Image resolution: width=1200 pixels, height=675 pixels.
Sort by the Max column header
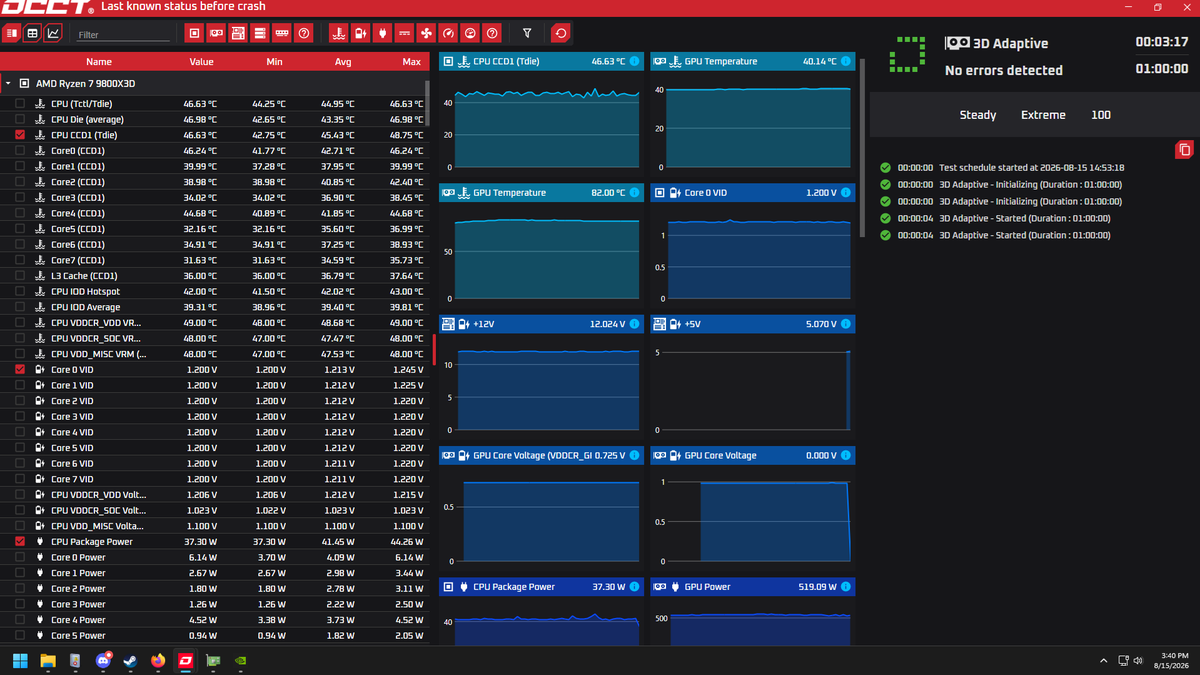tap(411, 62)
